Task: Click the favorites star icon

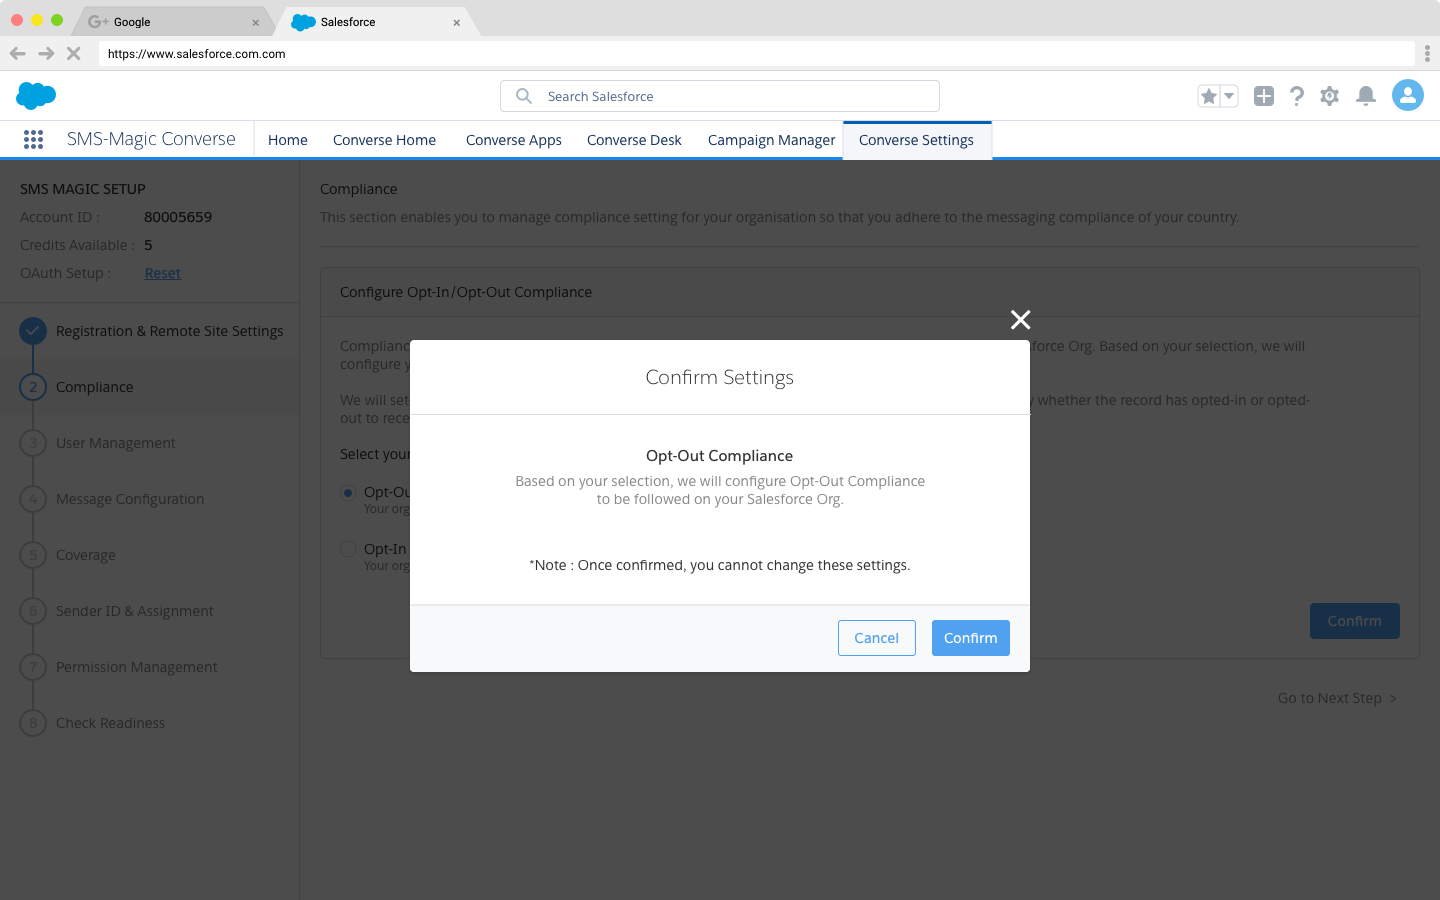Action: pos(1208,96)
